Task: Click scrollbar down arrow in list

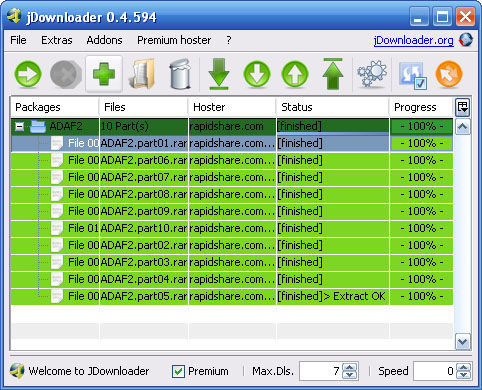Action: point(463,341)
